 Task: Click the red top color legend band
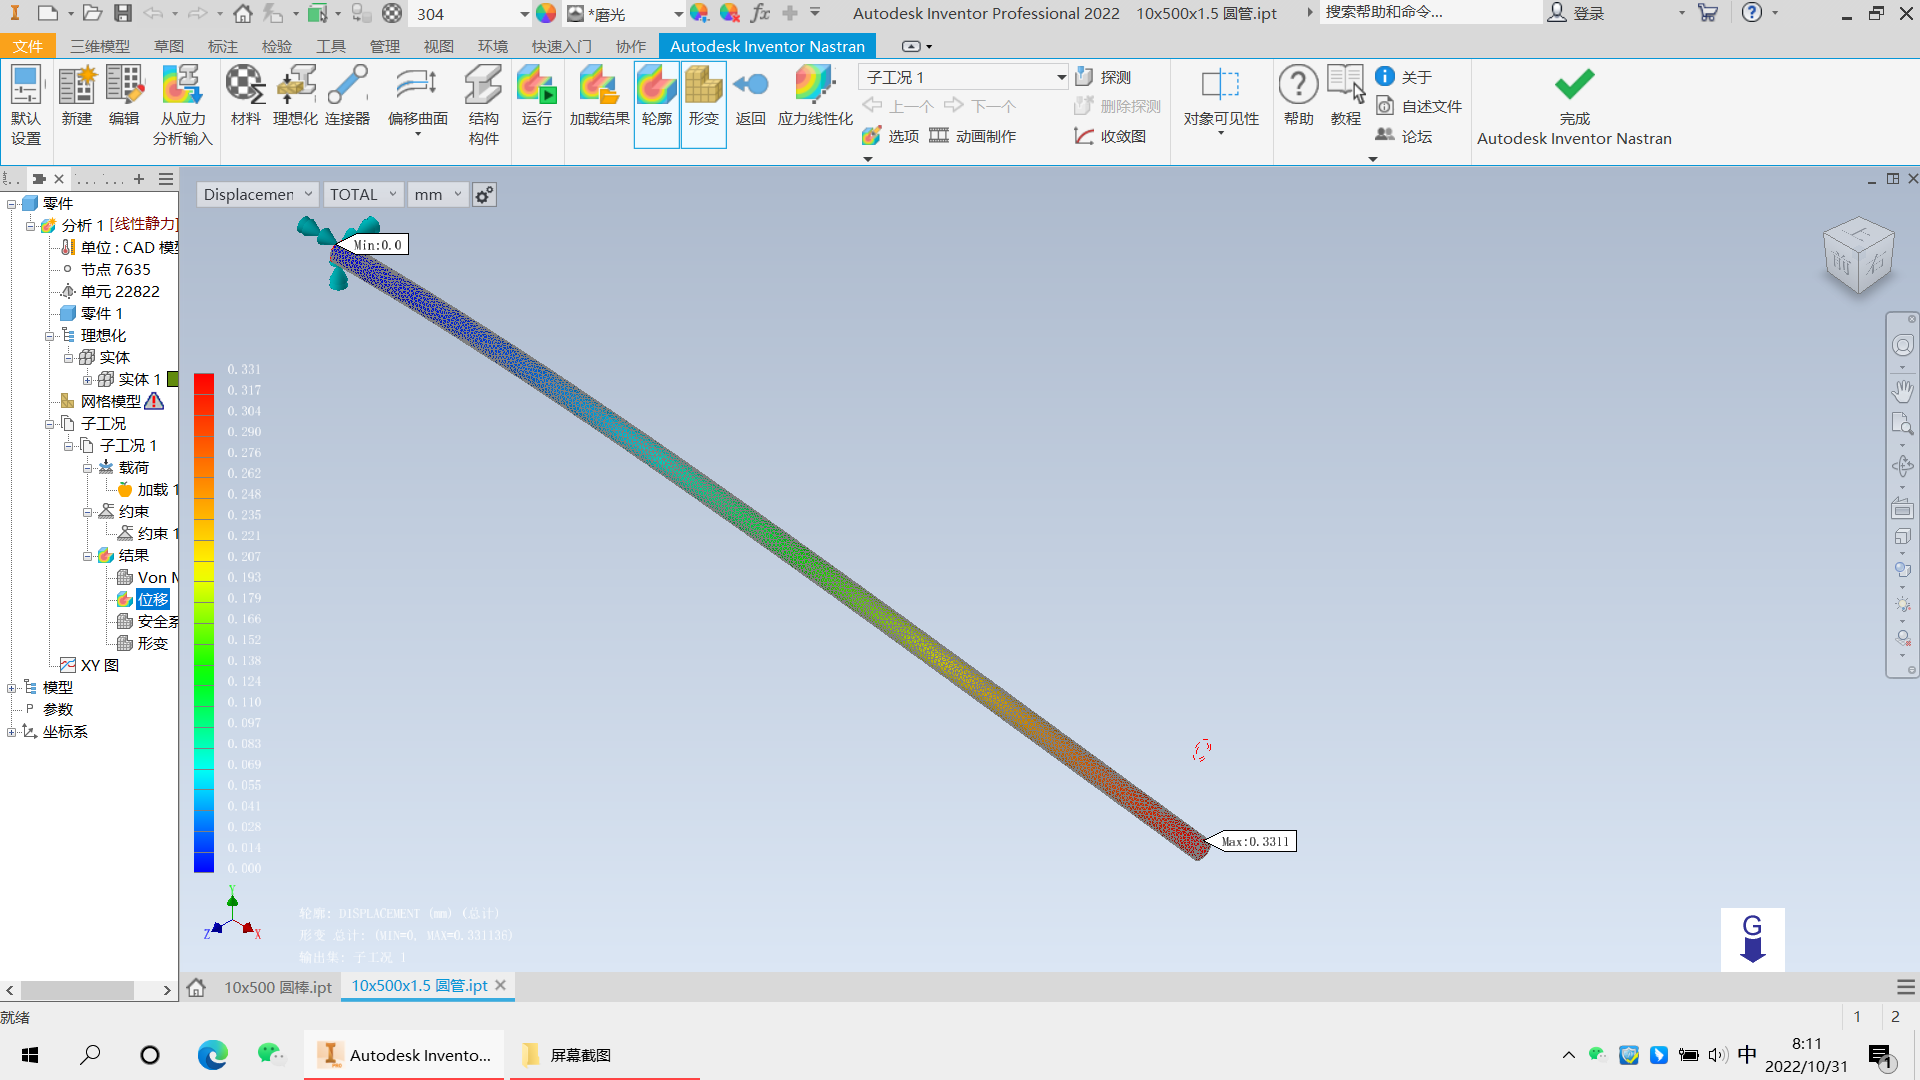(204, 383)
